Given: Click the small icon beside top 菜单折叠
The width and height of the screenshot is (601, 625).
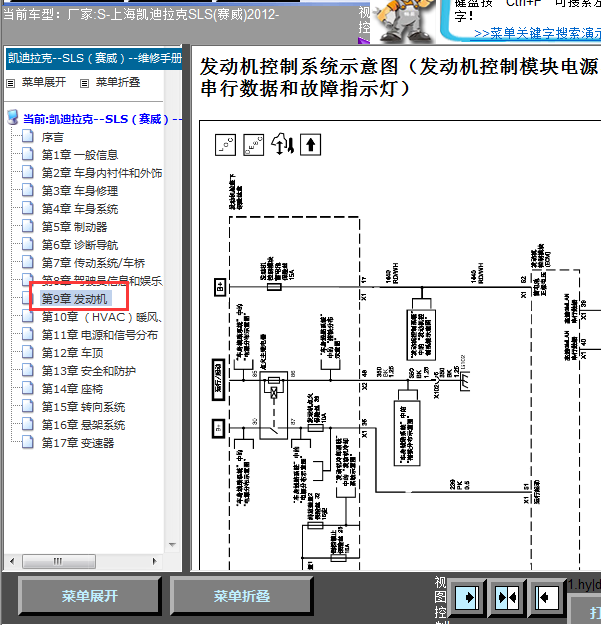Looking at the screenshot, I should (84, 83).
